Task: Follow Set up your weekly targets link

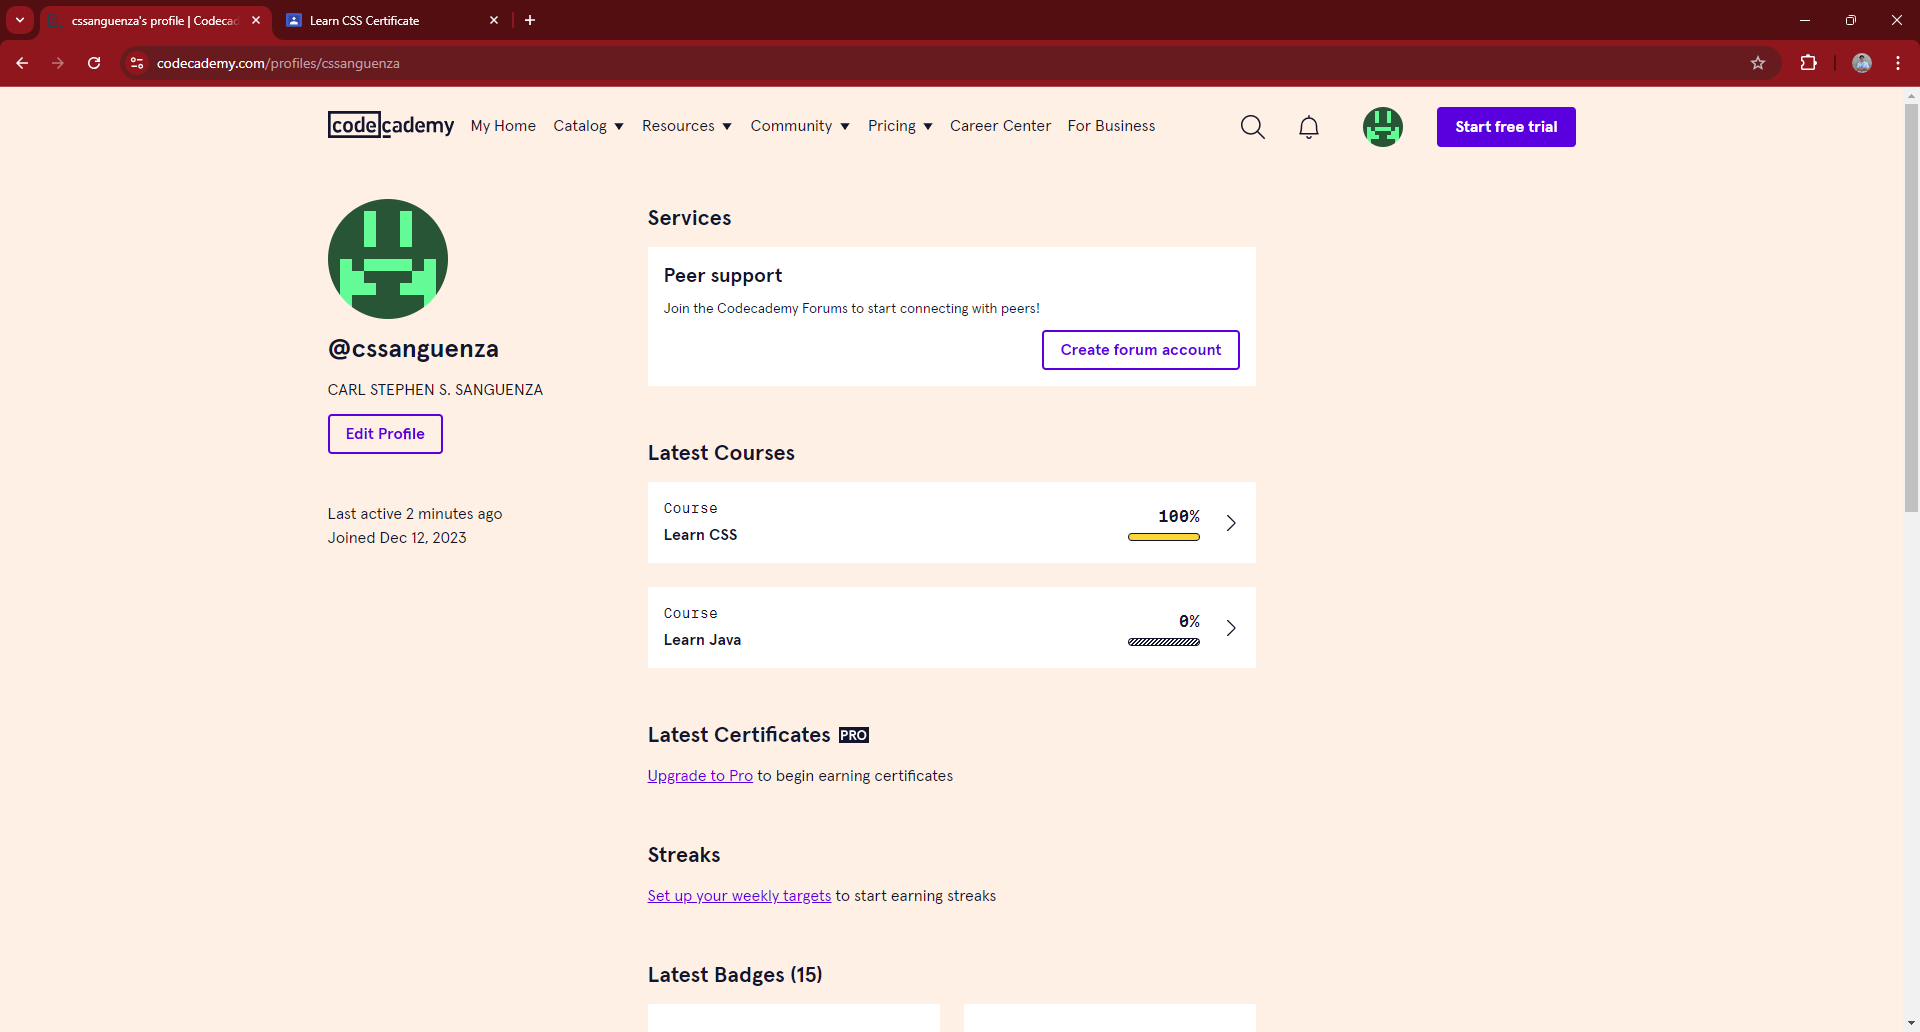Action: tap(739, 896)
